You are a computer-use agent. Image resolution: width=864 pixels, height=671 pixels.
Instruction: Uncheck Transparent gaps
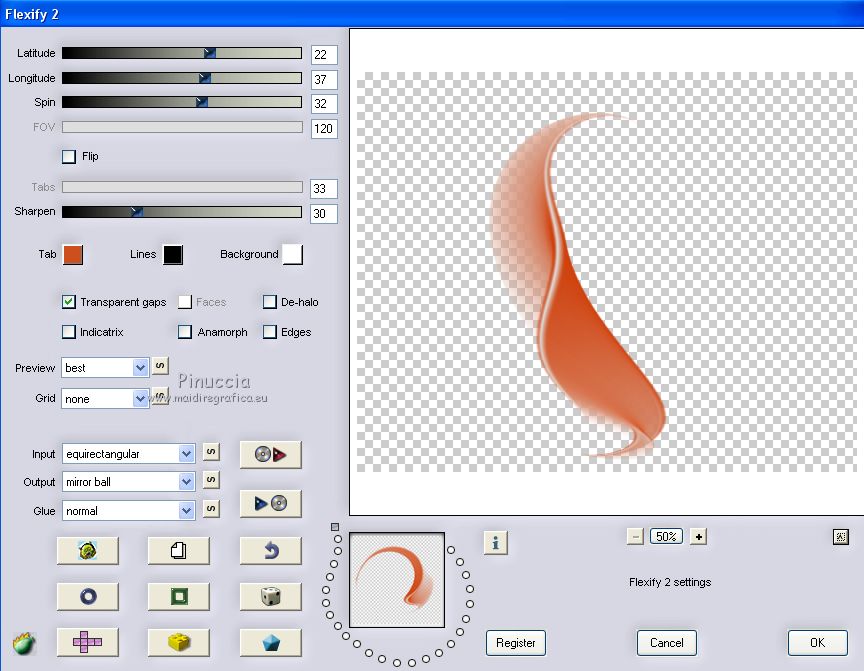click(x=69, y=302)
